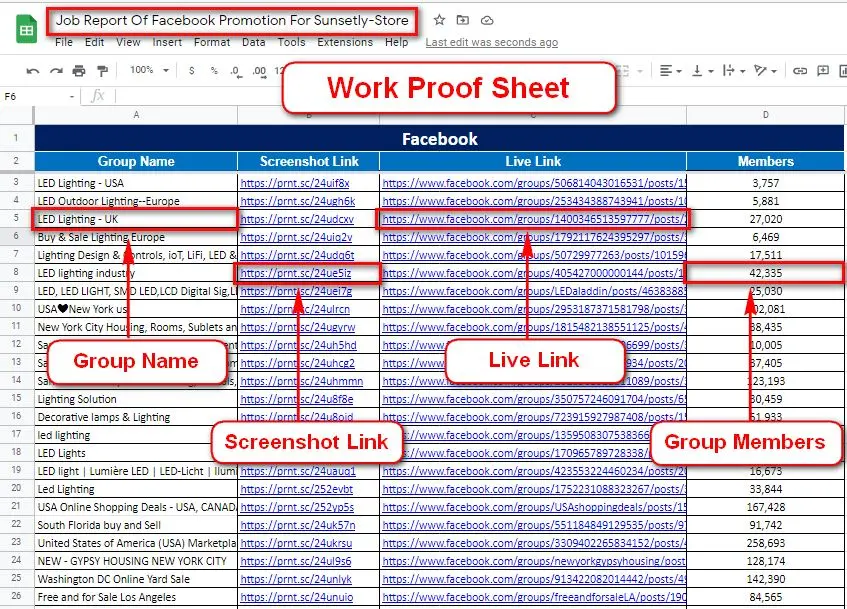Select cell 'Washington DC Online Yard Sale'

136,579
